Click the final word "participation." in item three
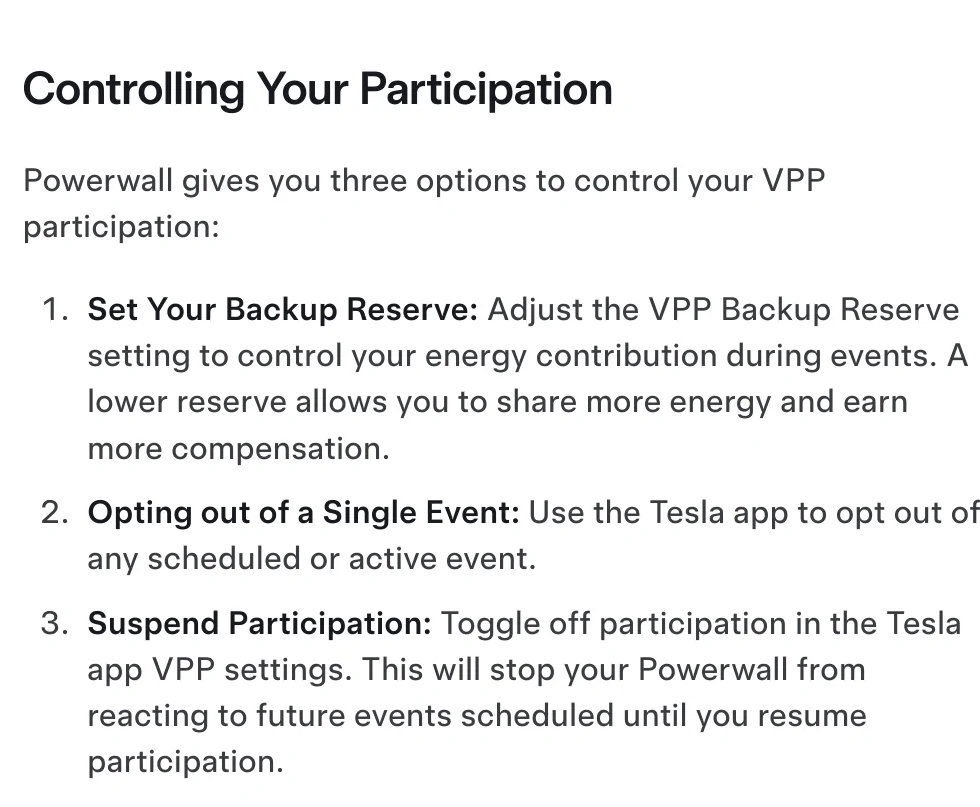Screen dimensions: 980x807 coord(186,762)
